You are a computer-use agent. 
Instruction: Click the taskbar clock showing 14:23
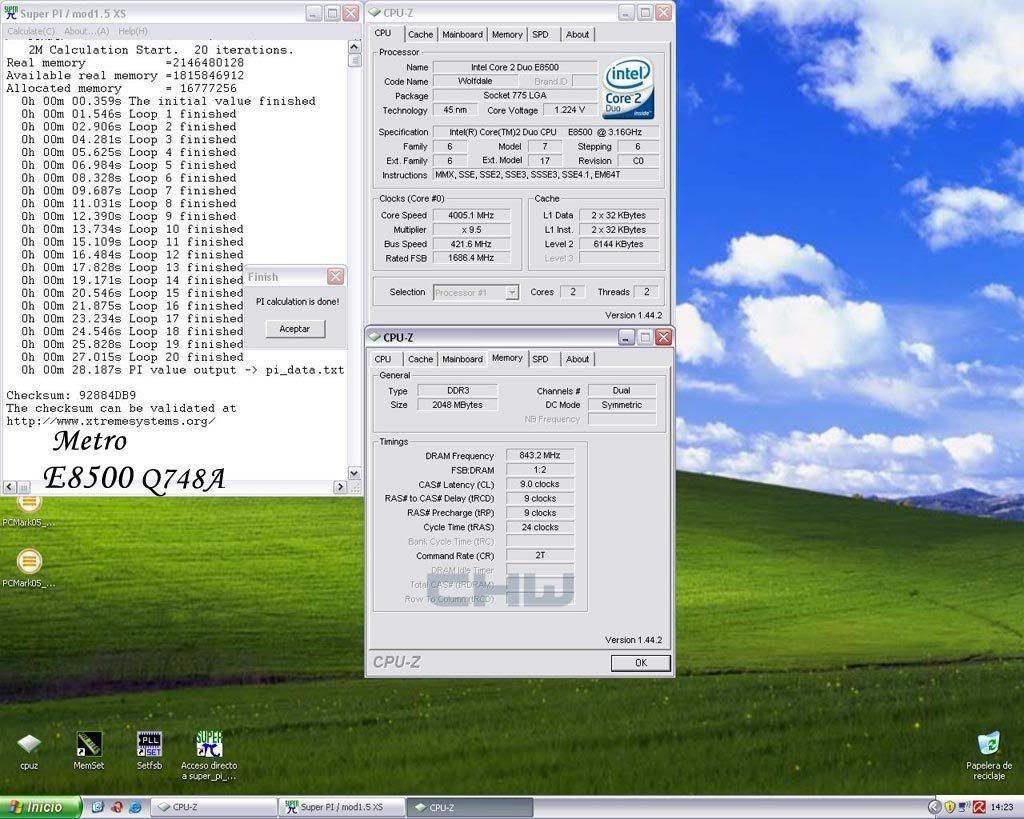point(1002,807)
